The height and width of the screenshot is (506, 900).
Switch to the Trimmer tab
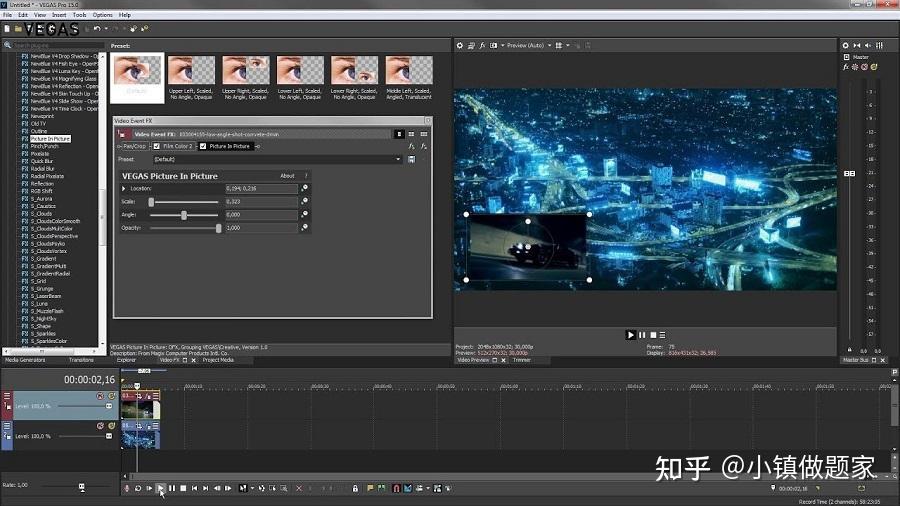[x=521, y=360]
